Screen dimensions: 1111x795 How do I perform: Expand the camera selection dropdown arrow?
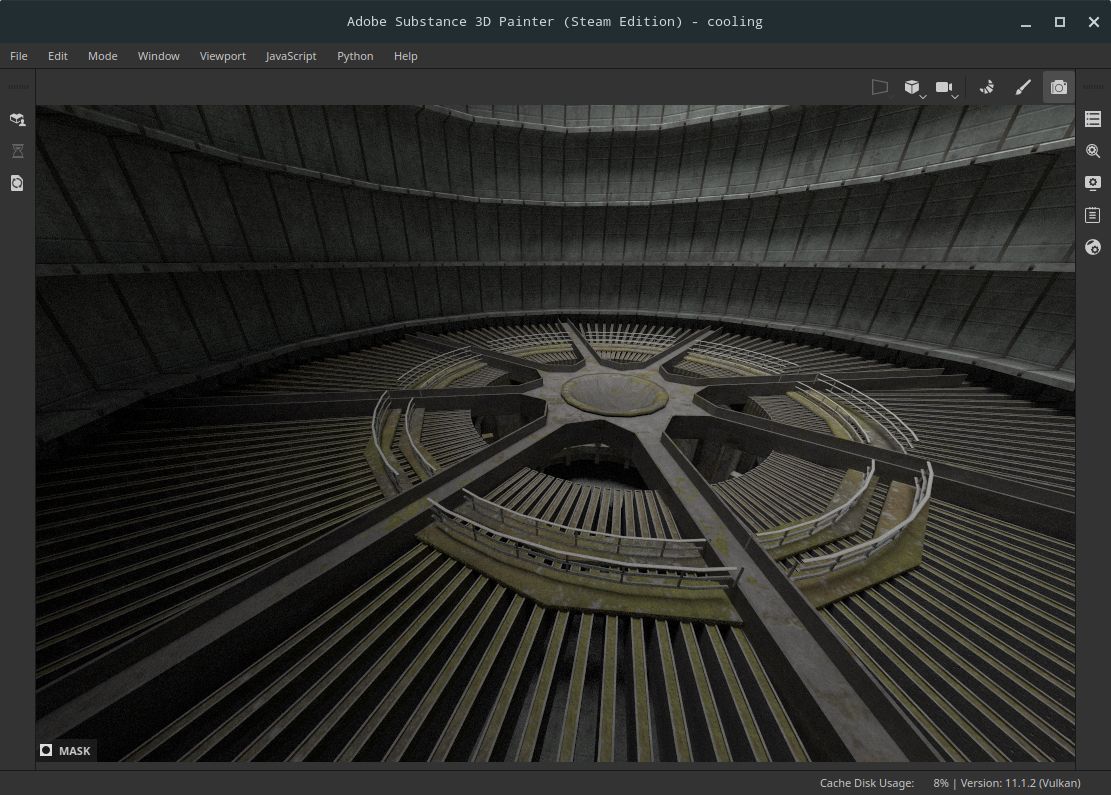(x=954, y=96)
